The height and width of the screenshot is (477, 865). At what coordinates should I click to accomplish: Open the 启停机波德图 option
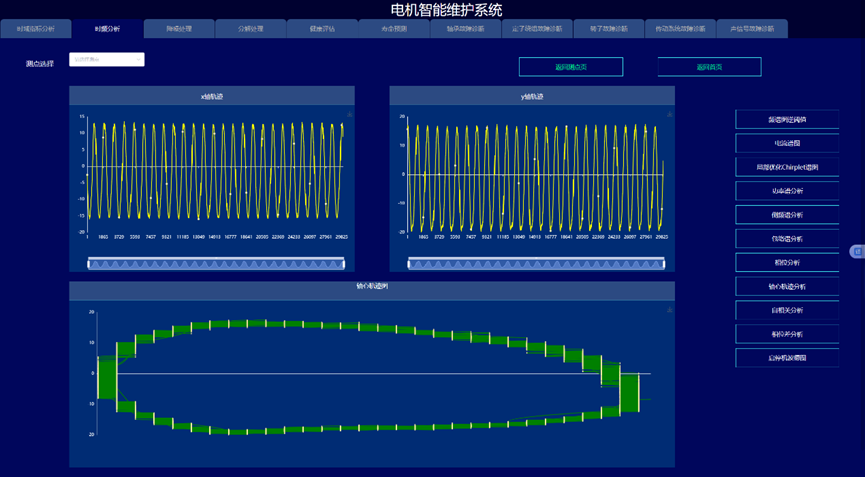click(787, 357)
